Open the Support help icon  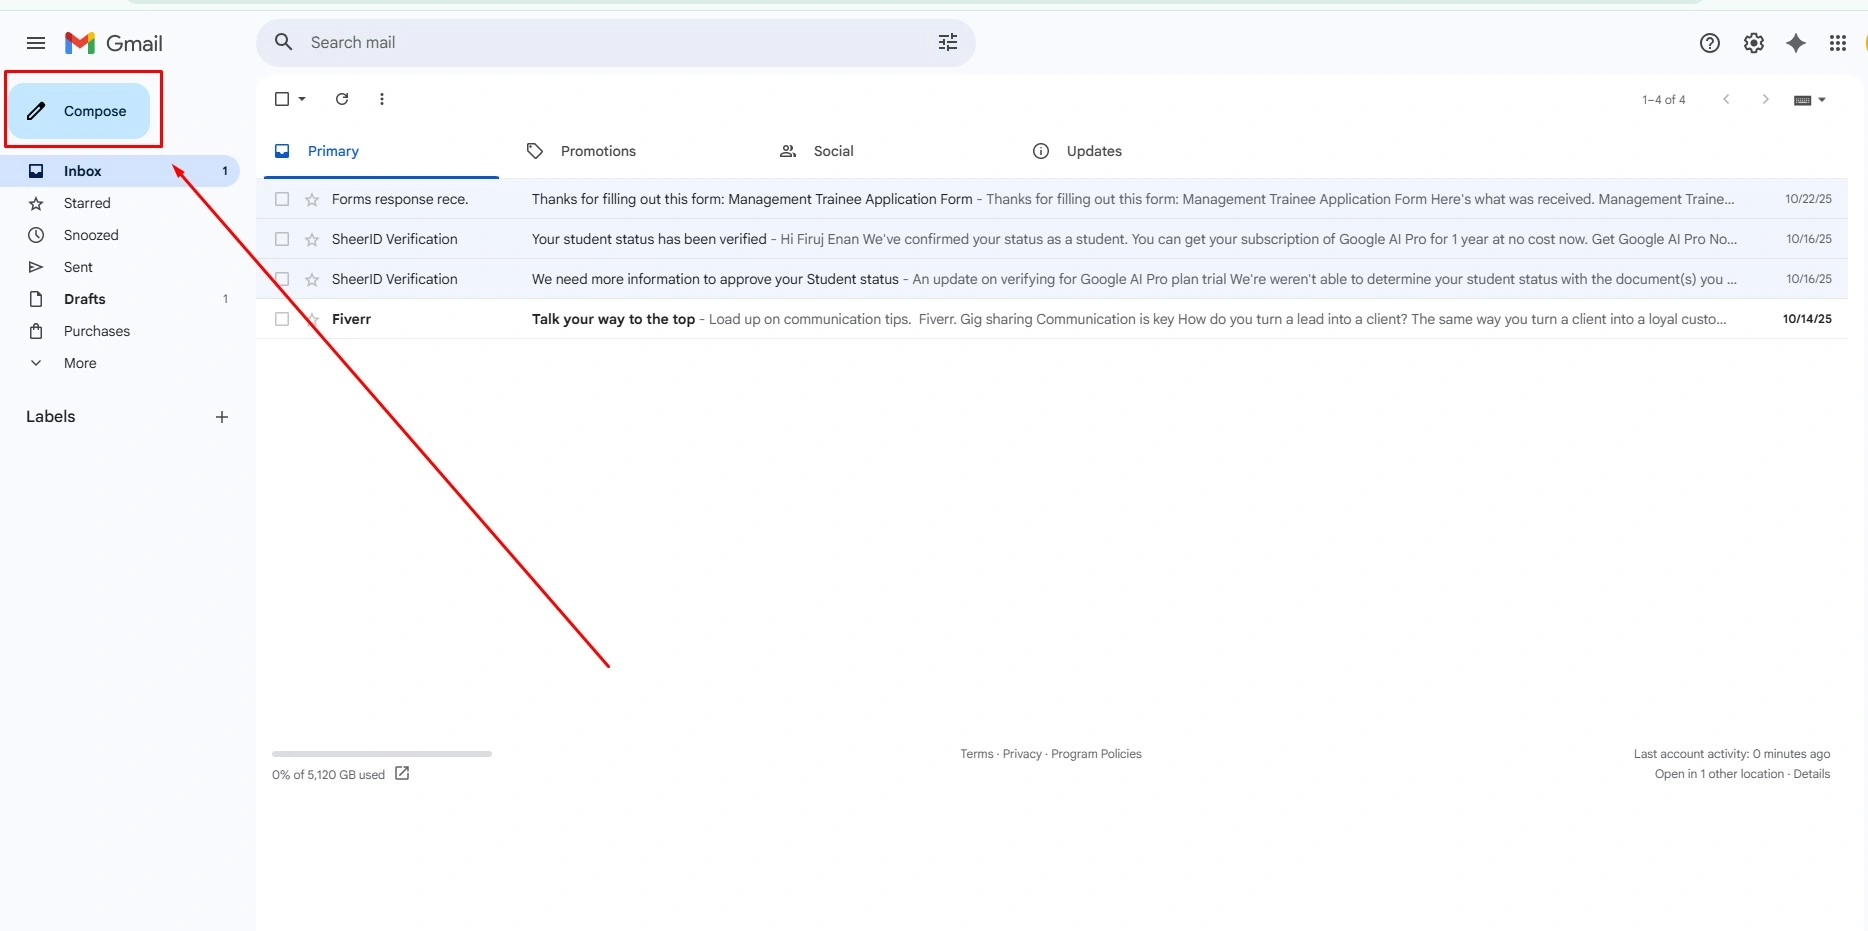click(1710, 43)
